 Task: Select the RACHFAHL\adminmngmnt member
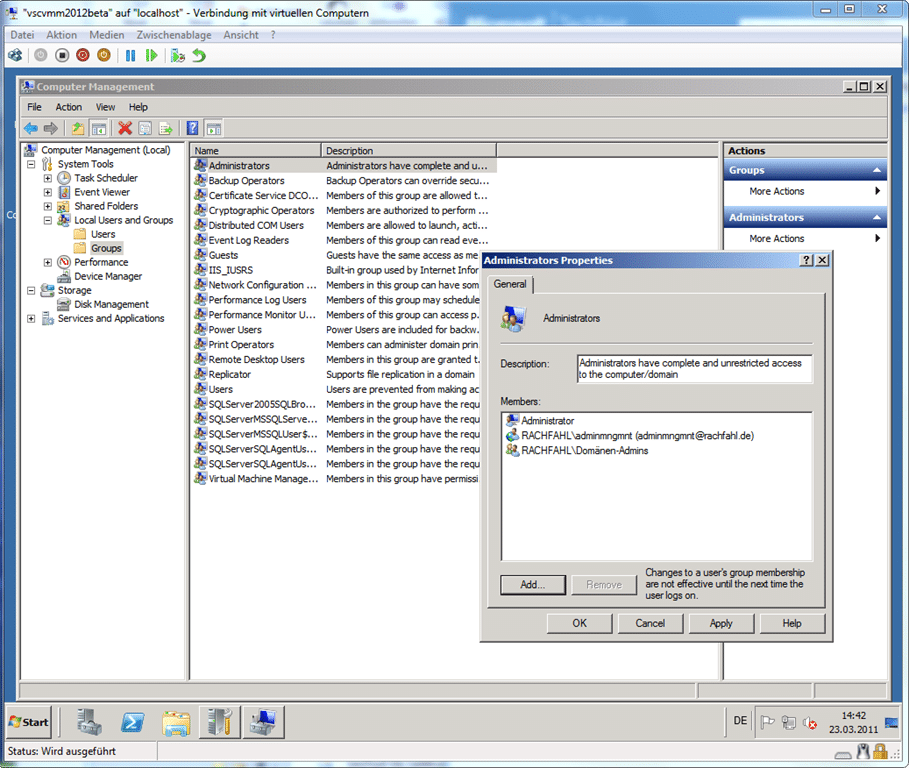(630, 436)
